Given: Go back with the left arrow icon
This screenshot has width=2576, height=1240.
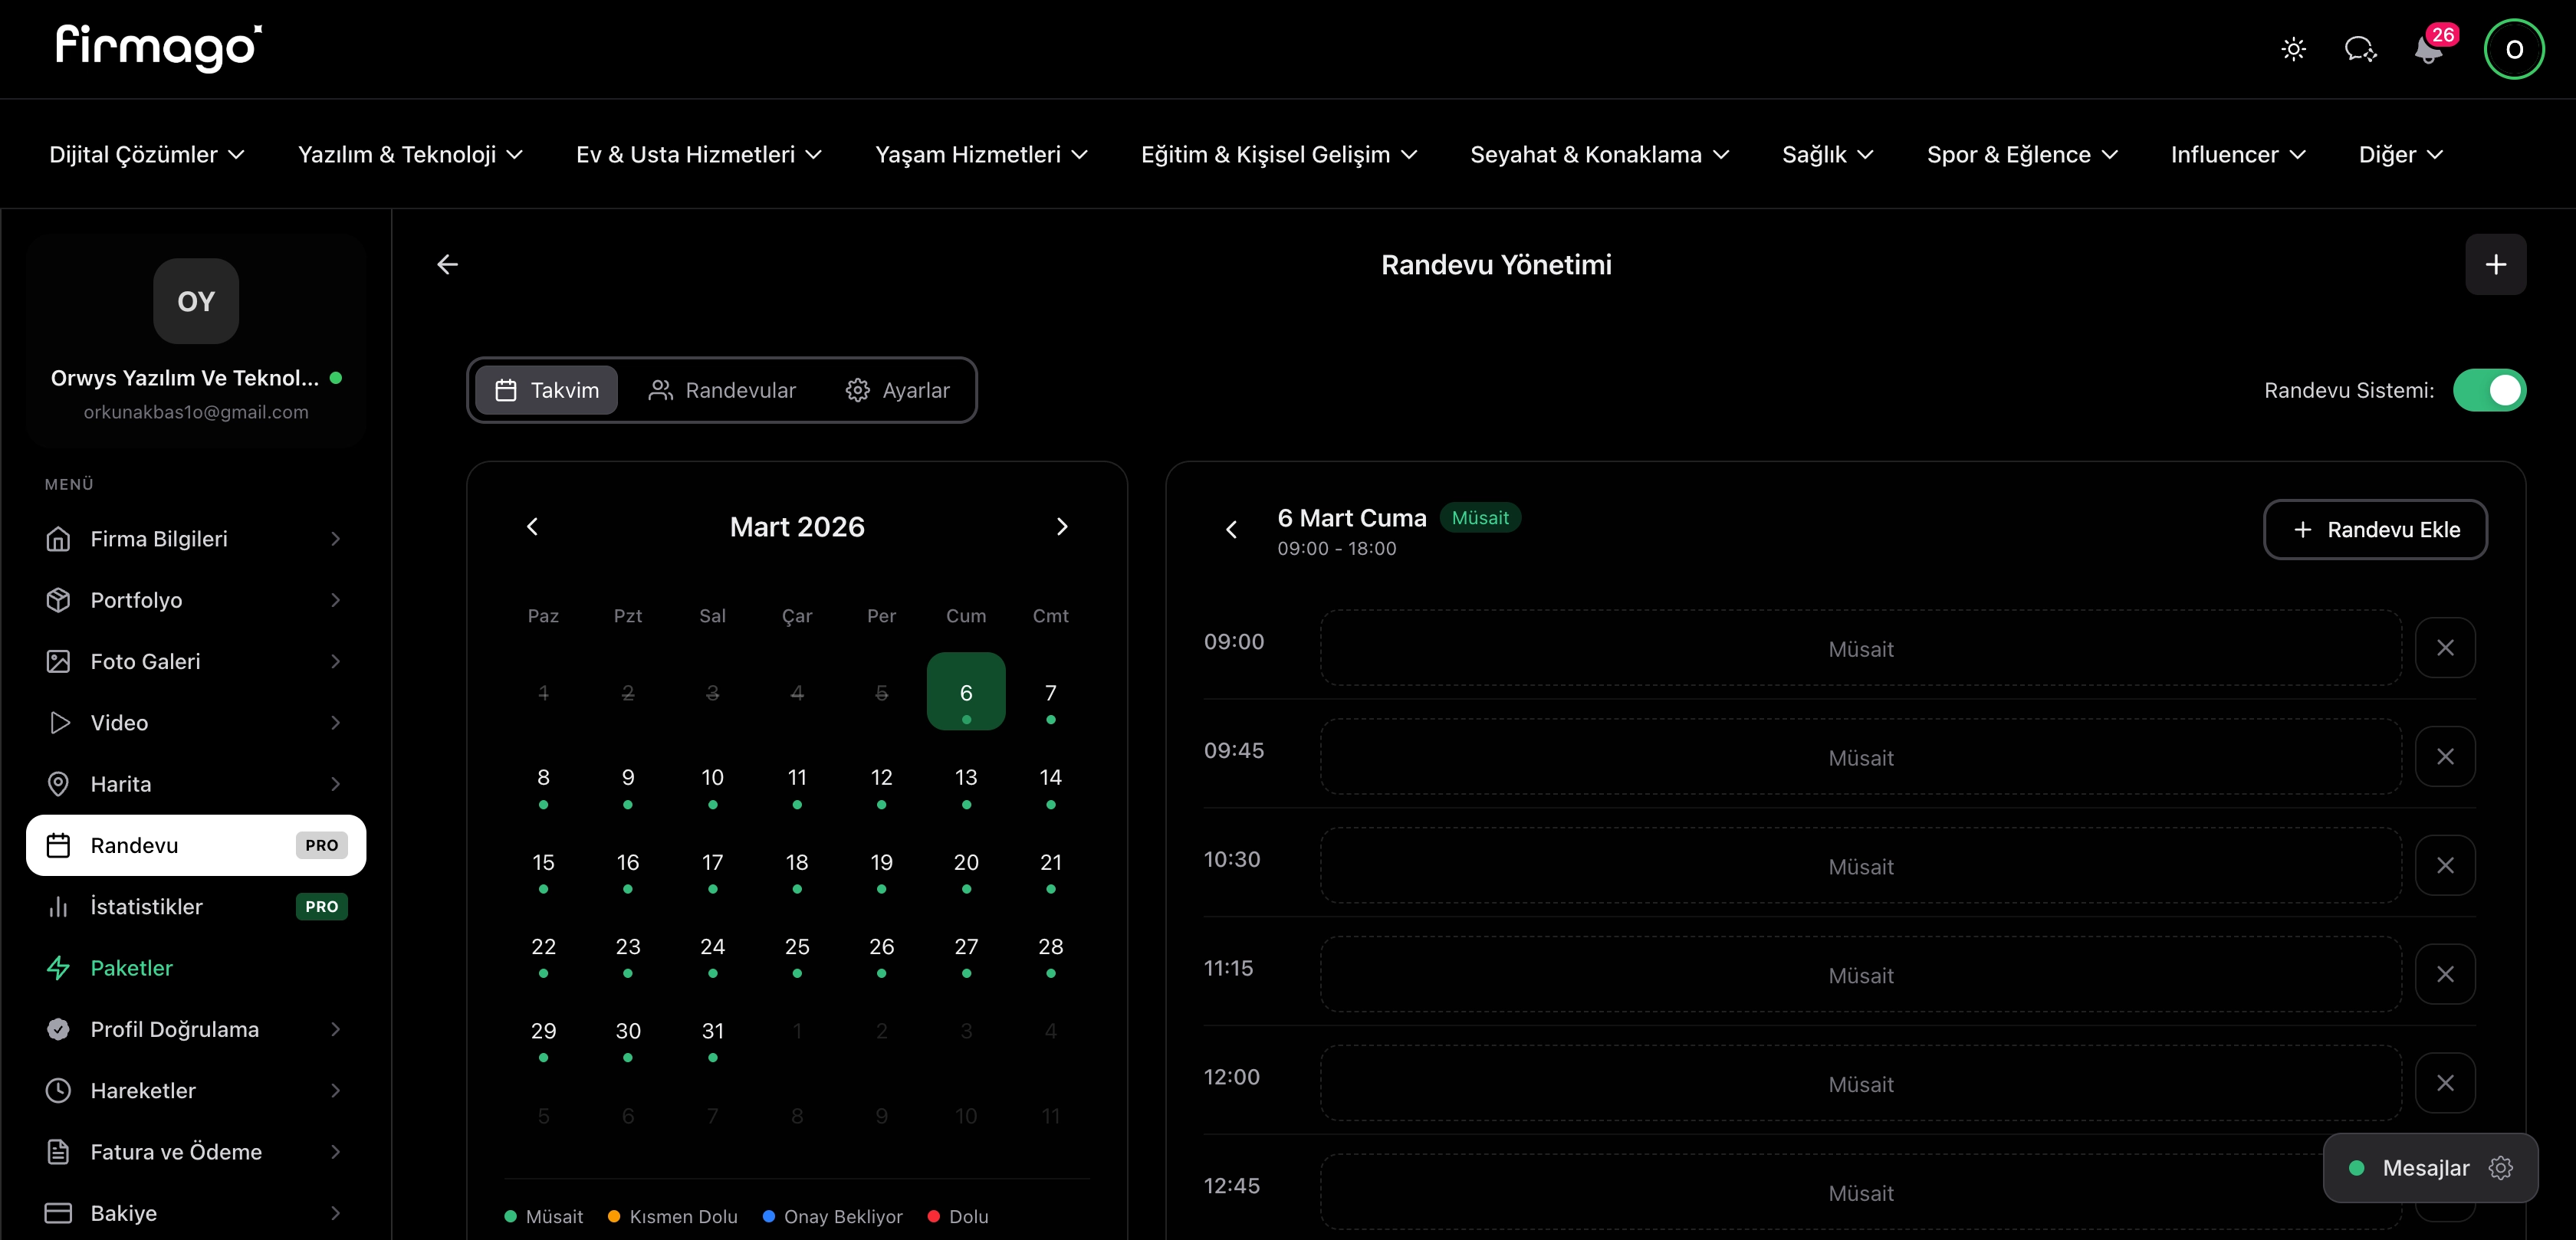Looking at the screenshot, I should click(x=447, y=264).
